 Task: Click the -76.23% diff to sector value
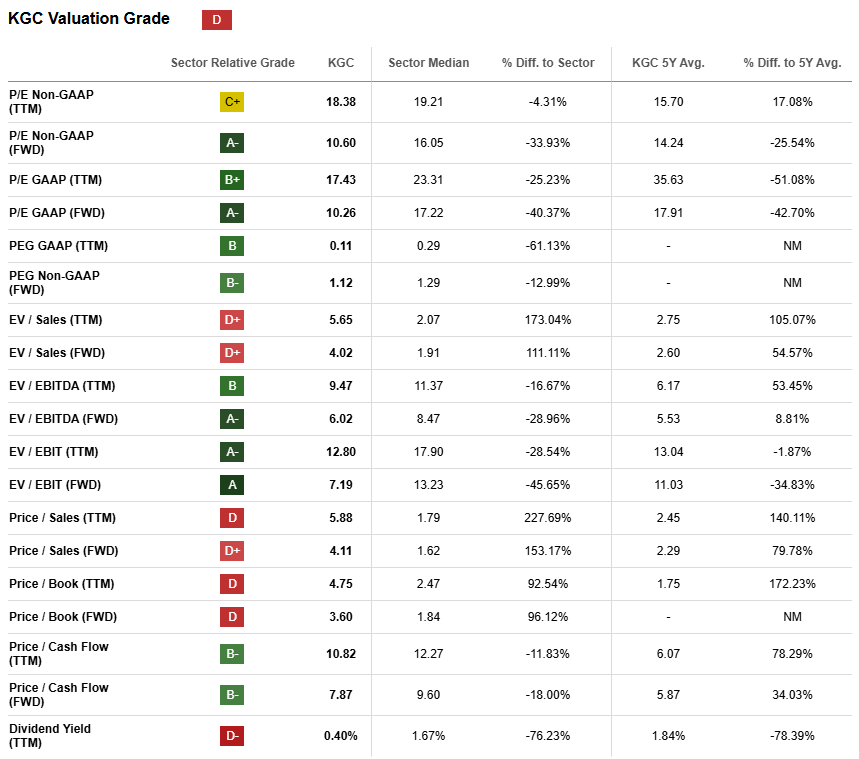pyautogui.click(x=548, y=735)
